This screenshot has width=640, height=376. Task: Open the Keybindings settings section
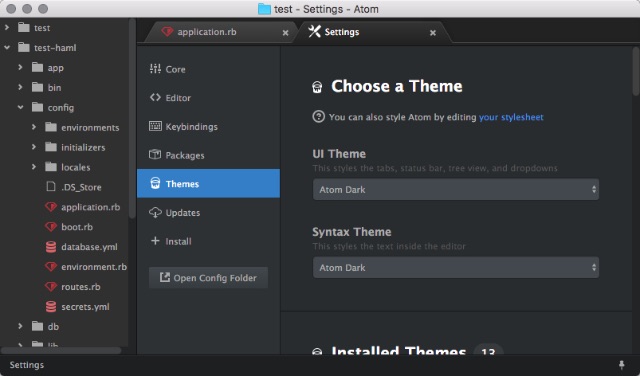[x=208, y=126]
